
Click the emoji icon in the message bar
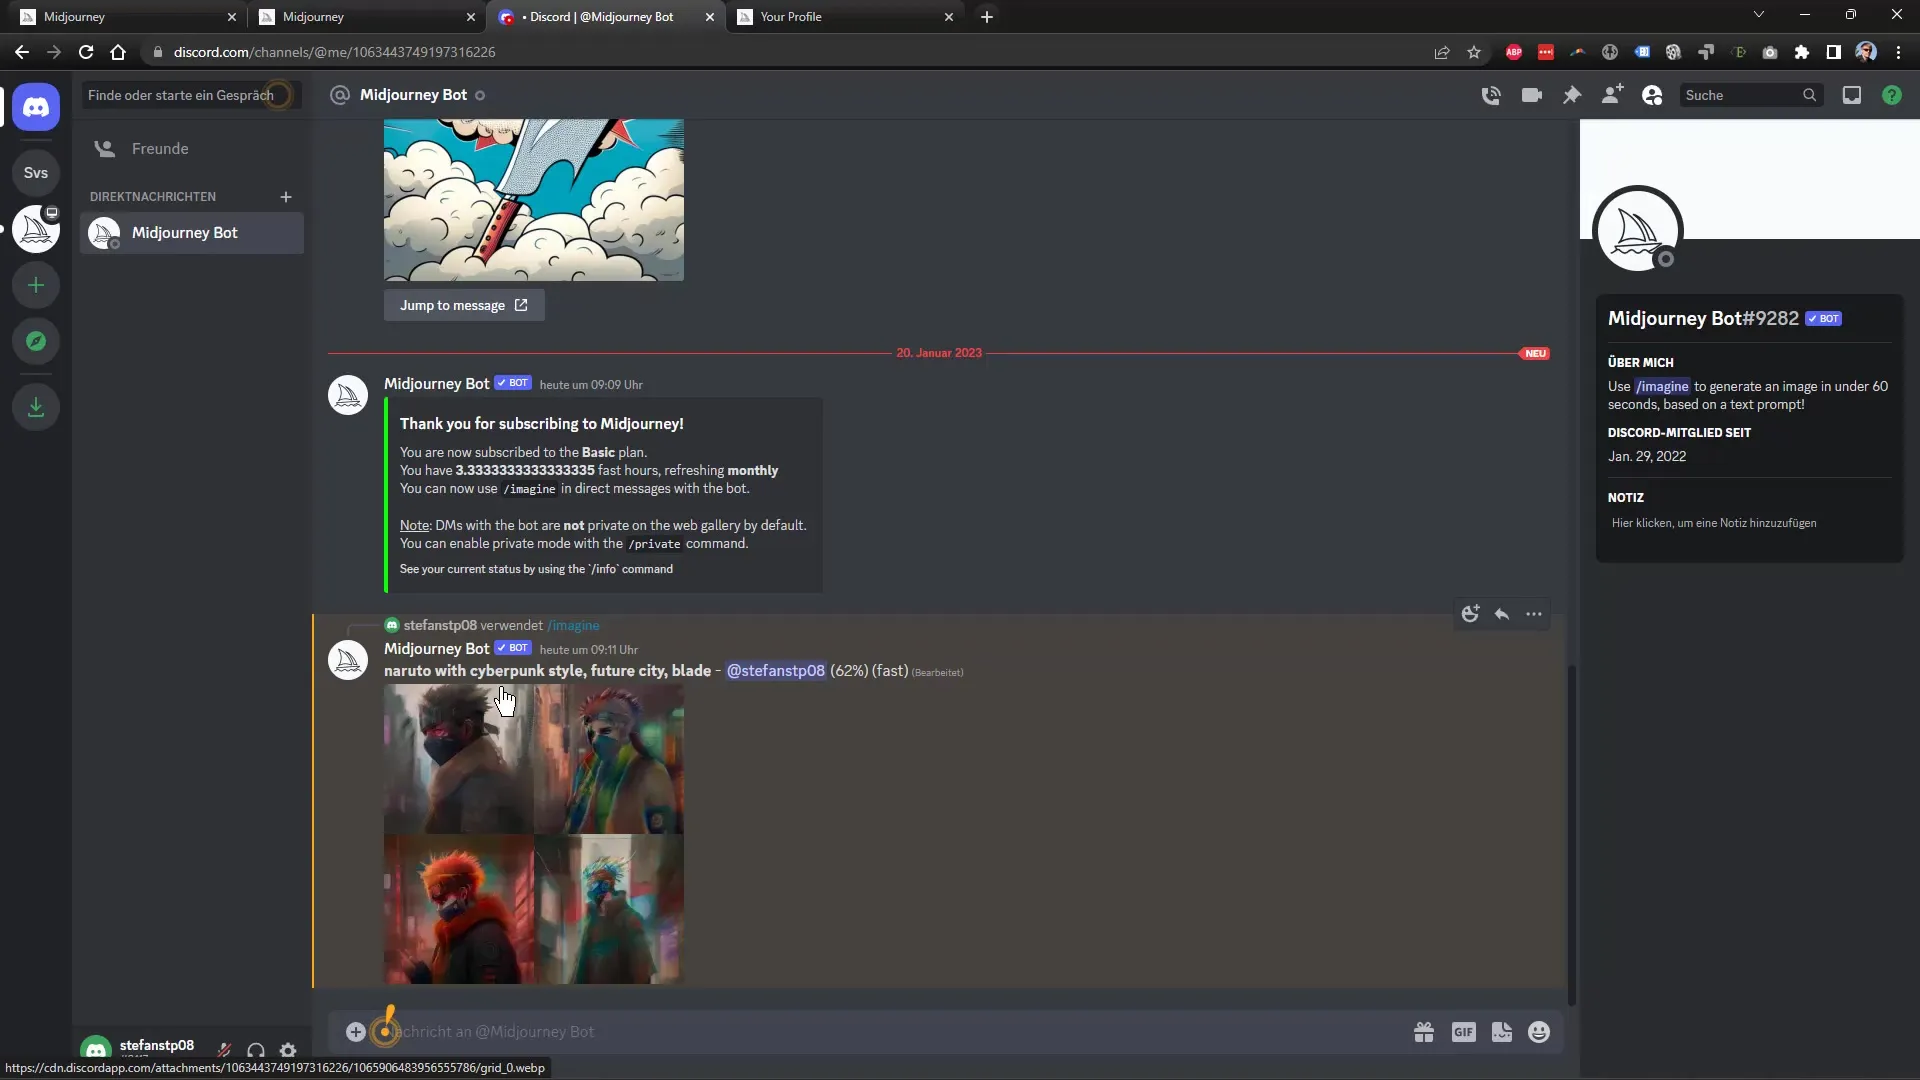1542,1031
